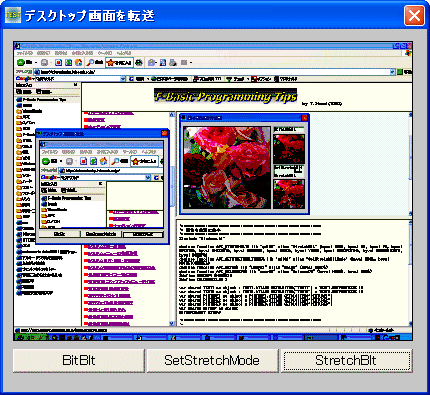
Task: Click the TEST icon in the title bar
Action: [x=13, y=15]
